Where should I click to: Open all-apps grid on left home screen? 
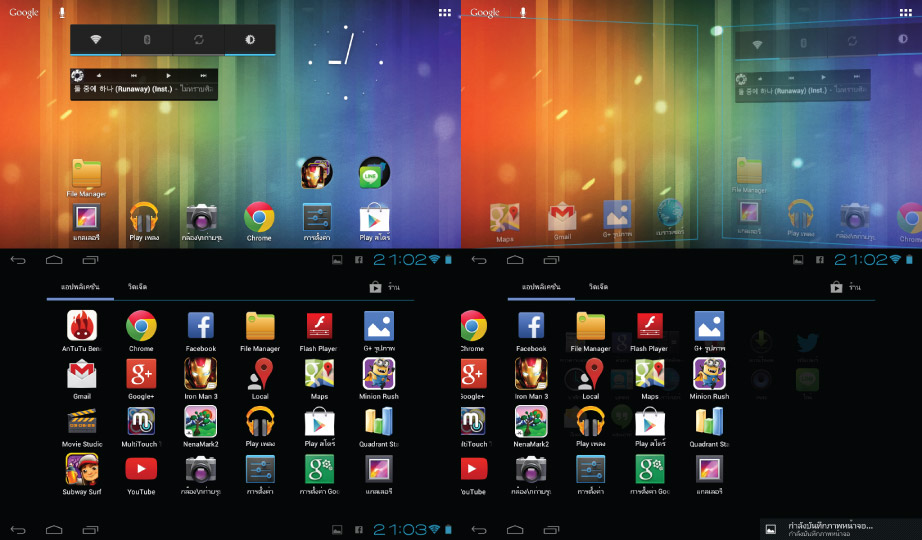click(445, 12)
